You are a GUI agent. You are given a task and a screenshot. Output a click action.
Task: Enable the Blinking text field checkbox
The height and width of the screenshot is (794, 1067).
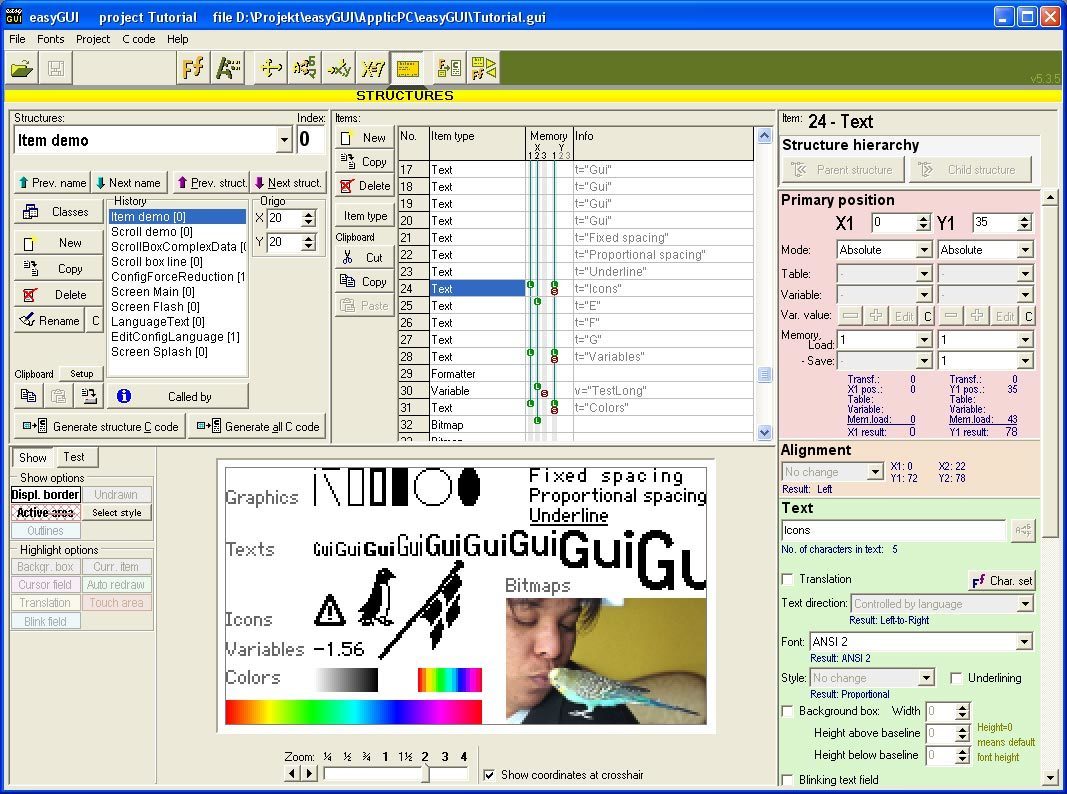788,780
